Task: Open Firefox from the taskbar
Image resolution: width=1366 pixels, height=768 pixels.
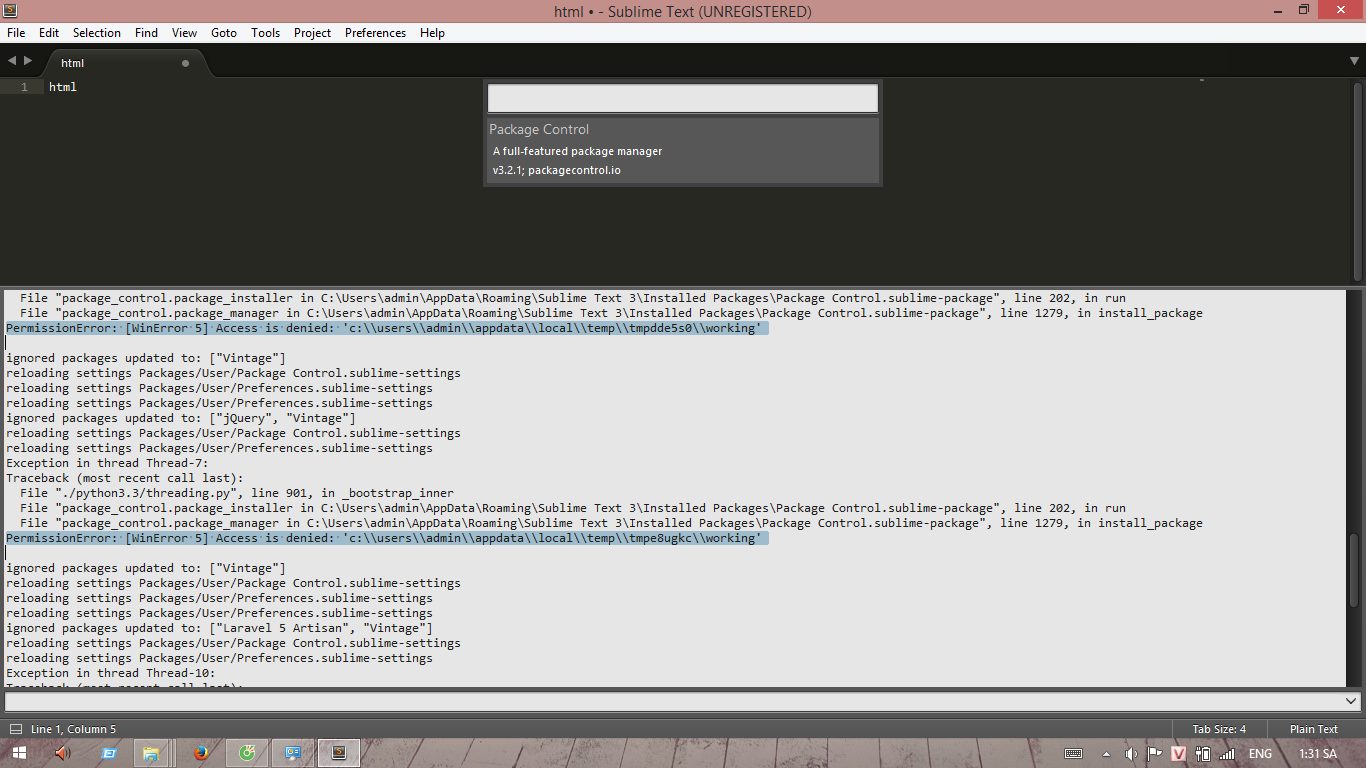Action: point(201,753)
